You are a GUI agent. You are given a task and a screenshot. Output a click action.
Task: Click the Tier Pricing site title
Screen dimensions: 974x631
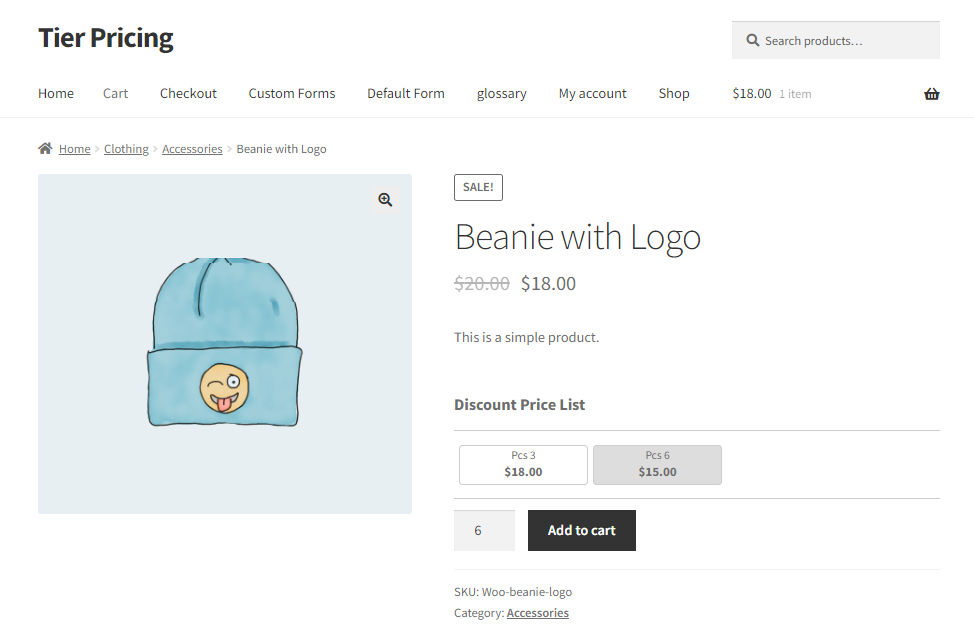point(106,38)
